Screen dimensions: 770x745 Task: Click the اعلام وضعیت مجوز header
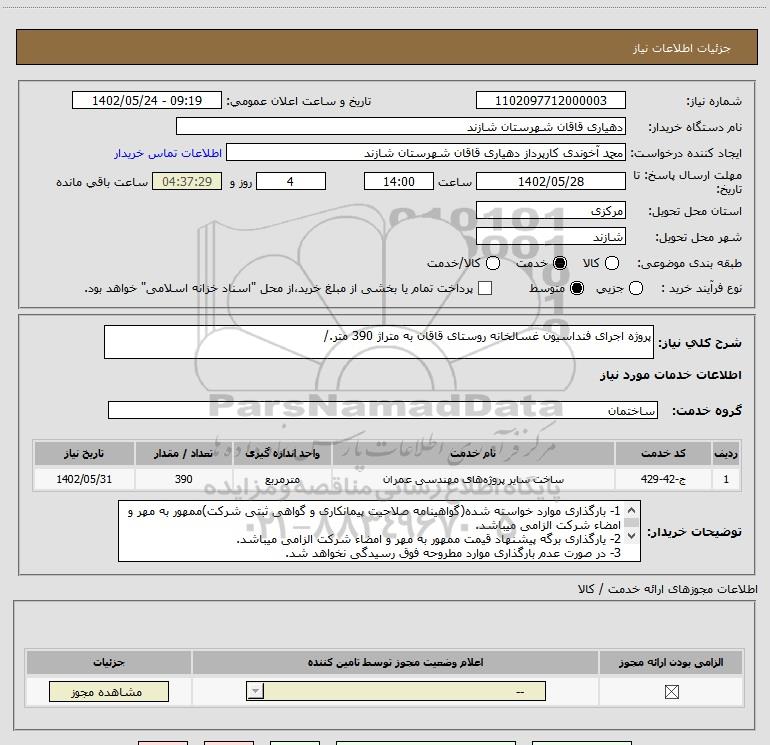click(395, 662)
